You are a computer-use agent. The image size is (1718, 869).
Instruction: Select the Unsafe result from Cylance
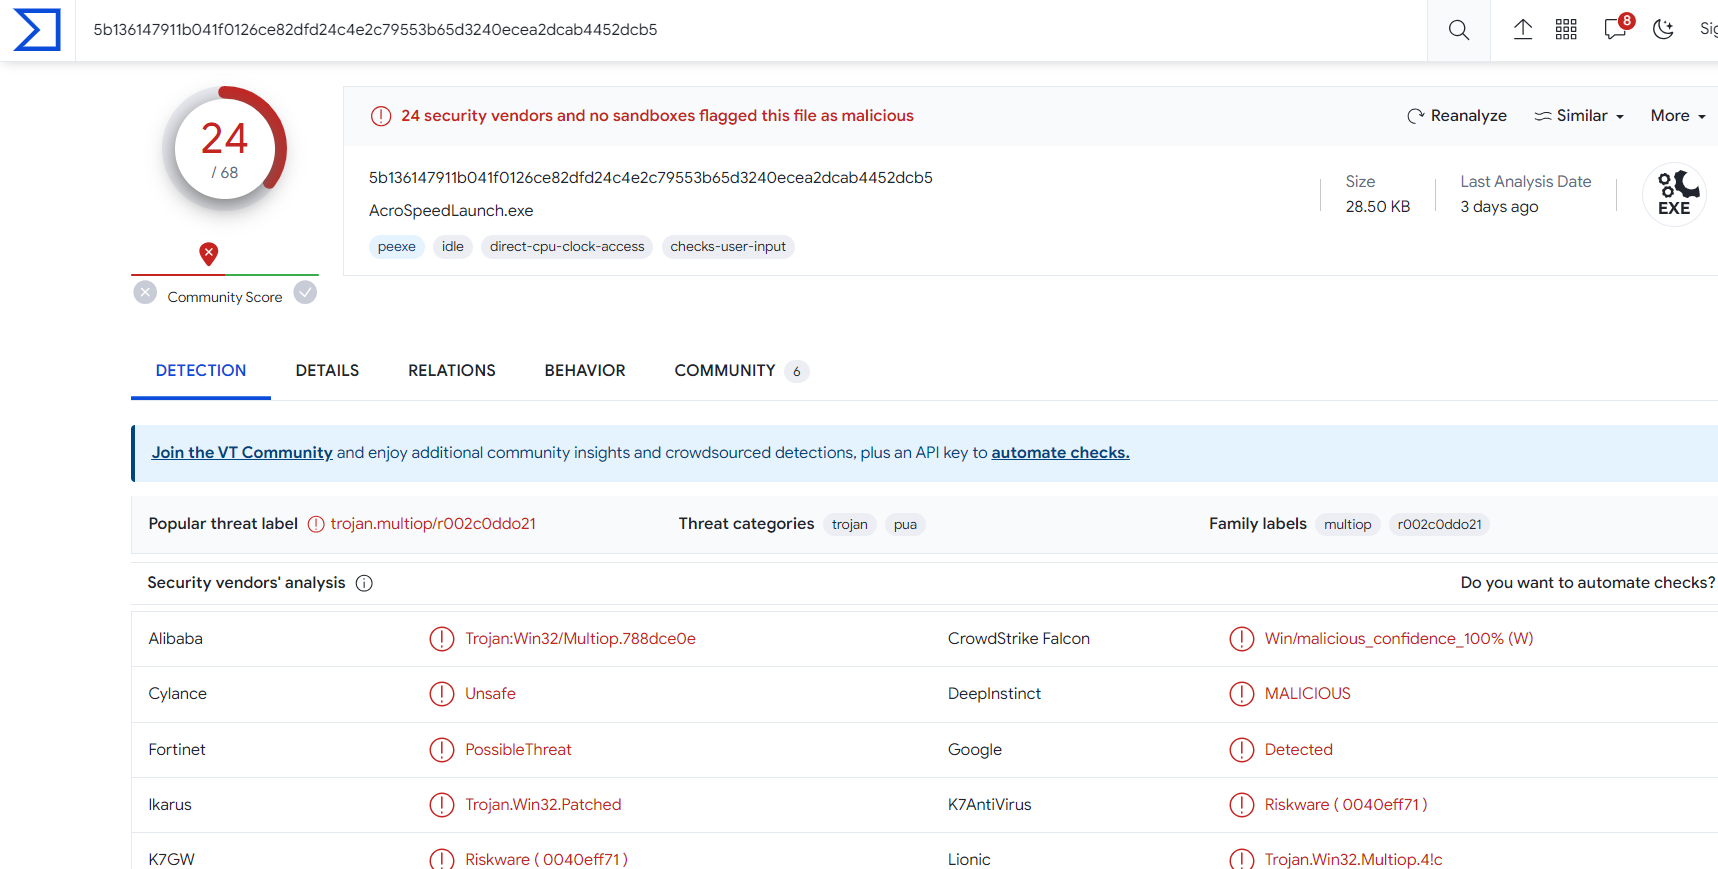[x=490, y=694]
